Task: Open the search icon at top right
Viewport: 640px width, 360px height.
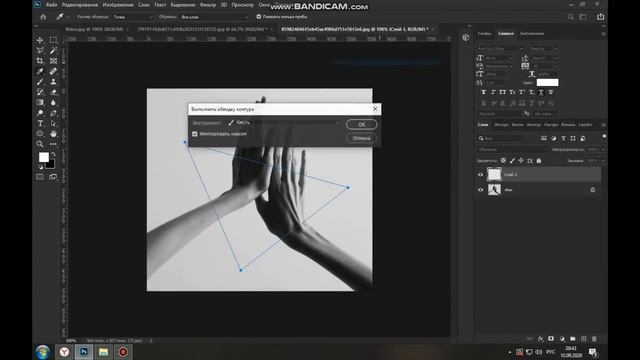Action: (x=571, y=17)
